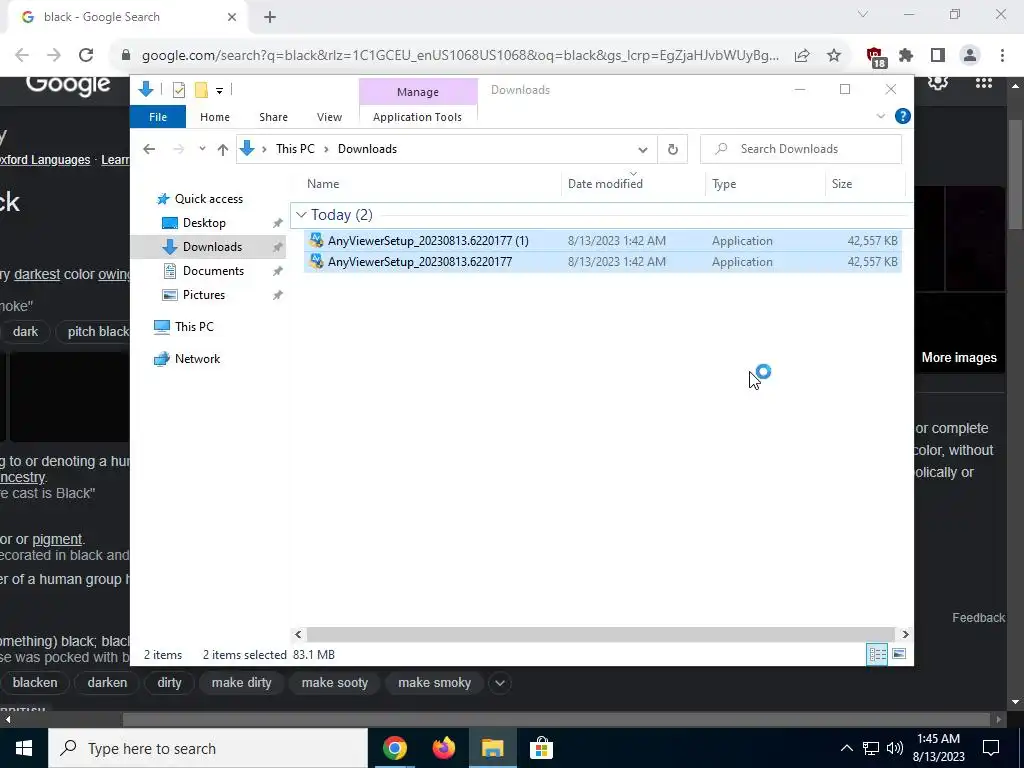Click the Manage contextual tab
This screenshot has height=768, width=1024.
pos(418,92)
